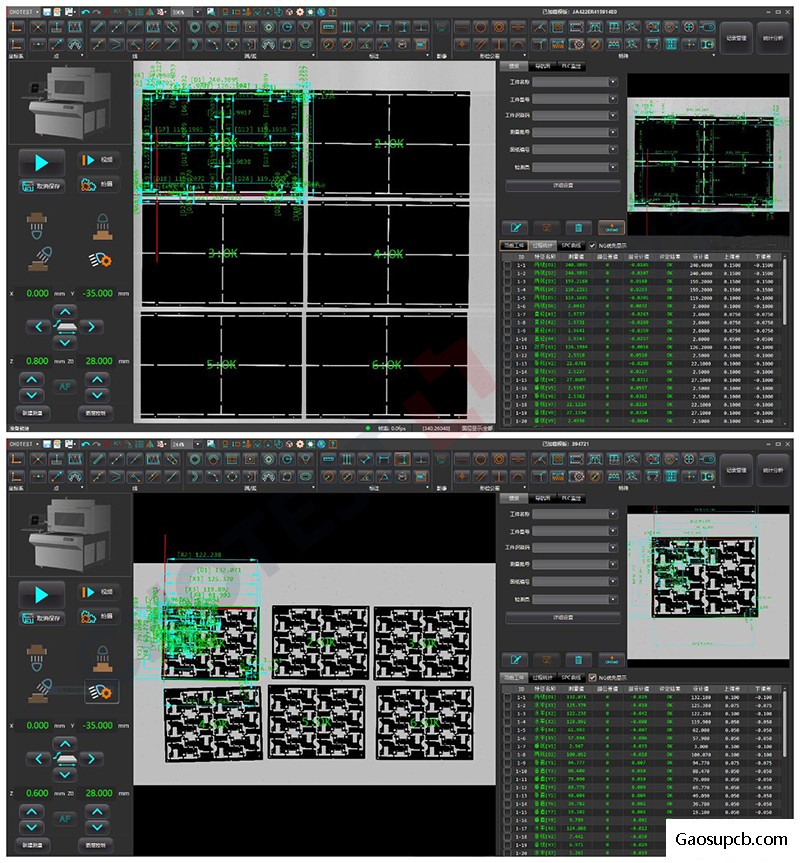This screenshot has height=863, width=800.
Task: Toggle the NG priority display checkbox in the top window
Action: (x=592, y=245)
